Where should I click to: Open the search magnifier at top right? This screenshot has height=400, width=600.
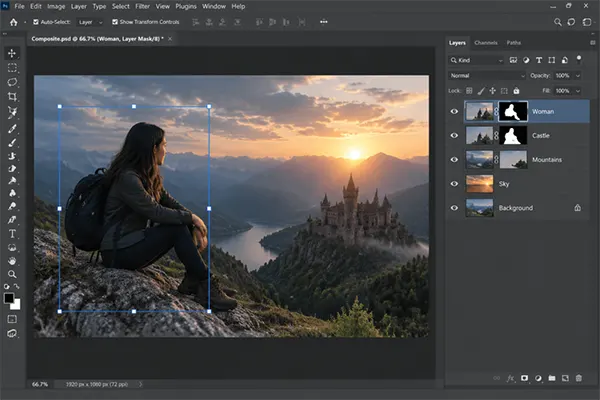(x=558, y=22)
